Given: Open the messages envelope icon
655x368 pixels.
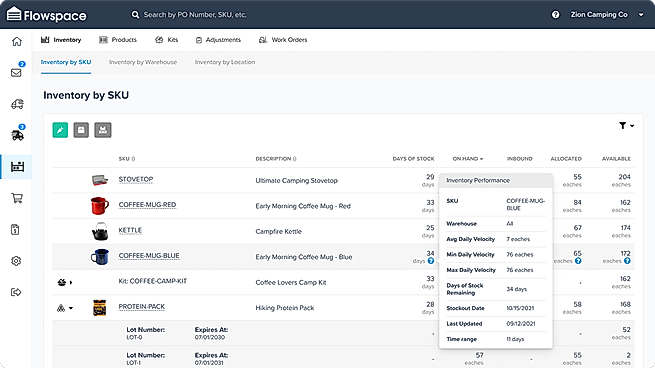Looking at the screenshot, I should (x=16, y=73).
